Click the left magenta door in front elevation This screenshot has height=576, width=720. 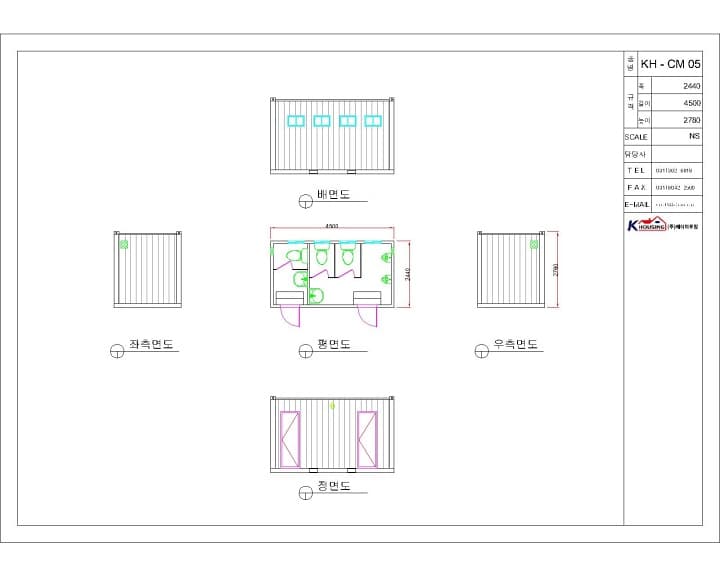(290, 439)
